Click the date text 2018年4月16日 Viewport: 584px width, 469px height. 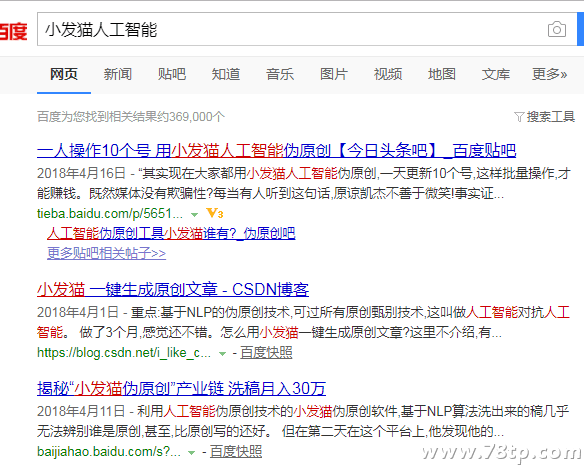coord(81,173)
